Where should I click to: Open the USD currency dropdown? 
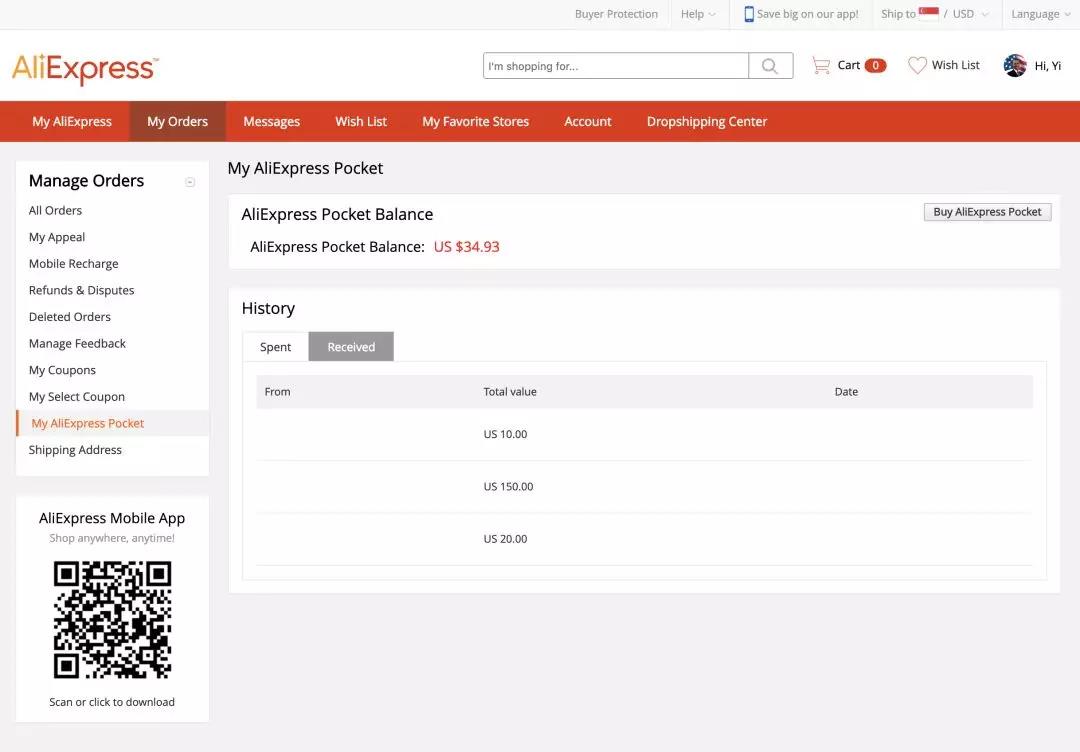point(969,14)
